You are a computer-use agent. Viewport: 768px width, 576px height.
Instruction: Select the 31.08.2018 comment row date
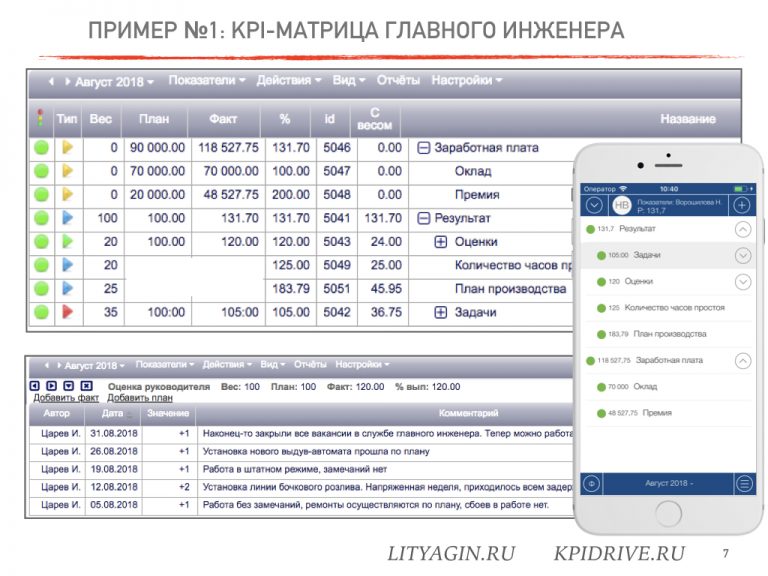(x=114, y=433)
